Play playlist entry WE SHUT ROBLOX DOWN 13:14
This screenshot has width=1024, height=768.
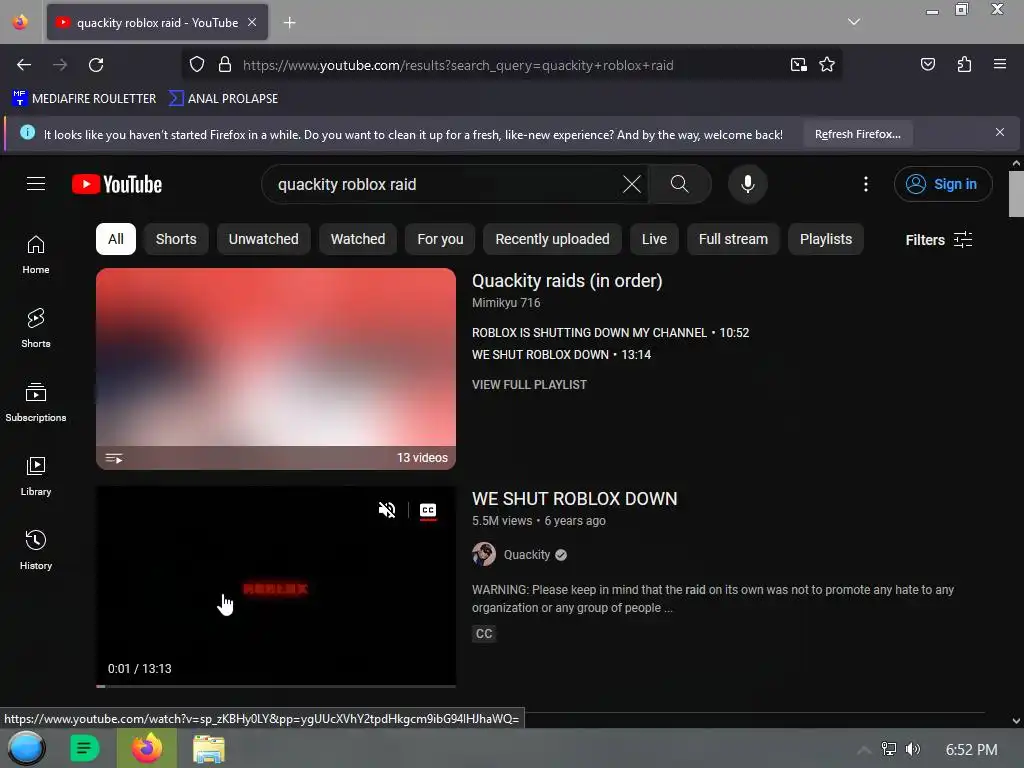[562, 355]
